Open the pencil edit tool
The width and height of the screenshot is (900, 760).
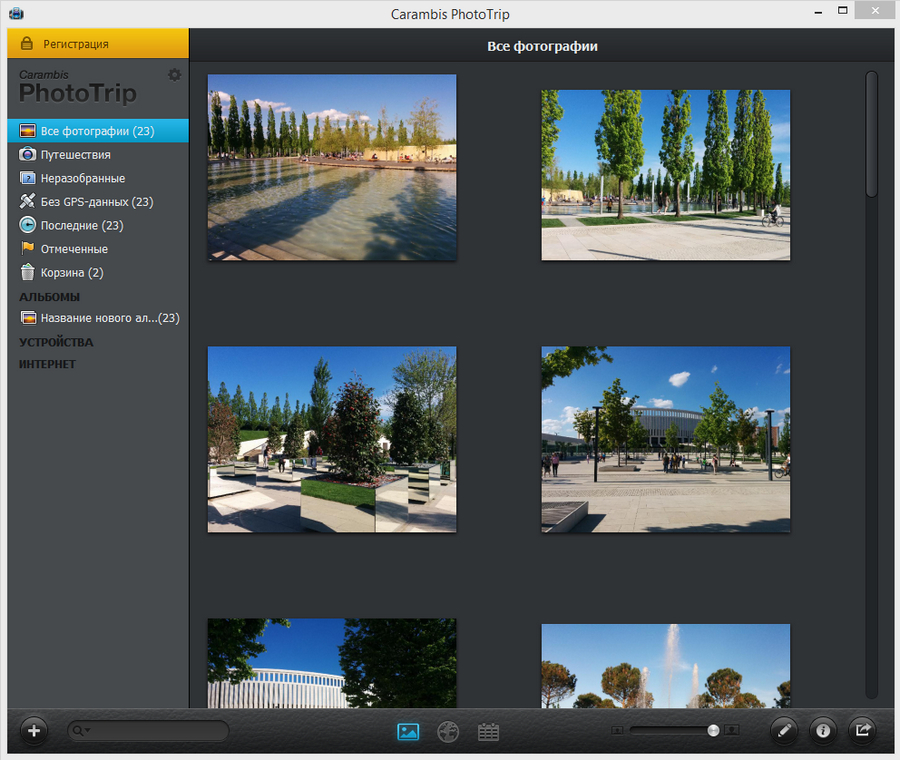point(784,731)
